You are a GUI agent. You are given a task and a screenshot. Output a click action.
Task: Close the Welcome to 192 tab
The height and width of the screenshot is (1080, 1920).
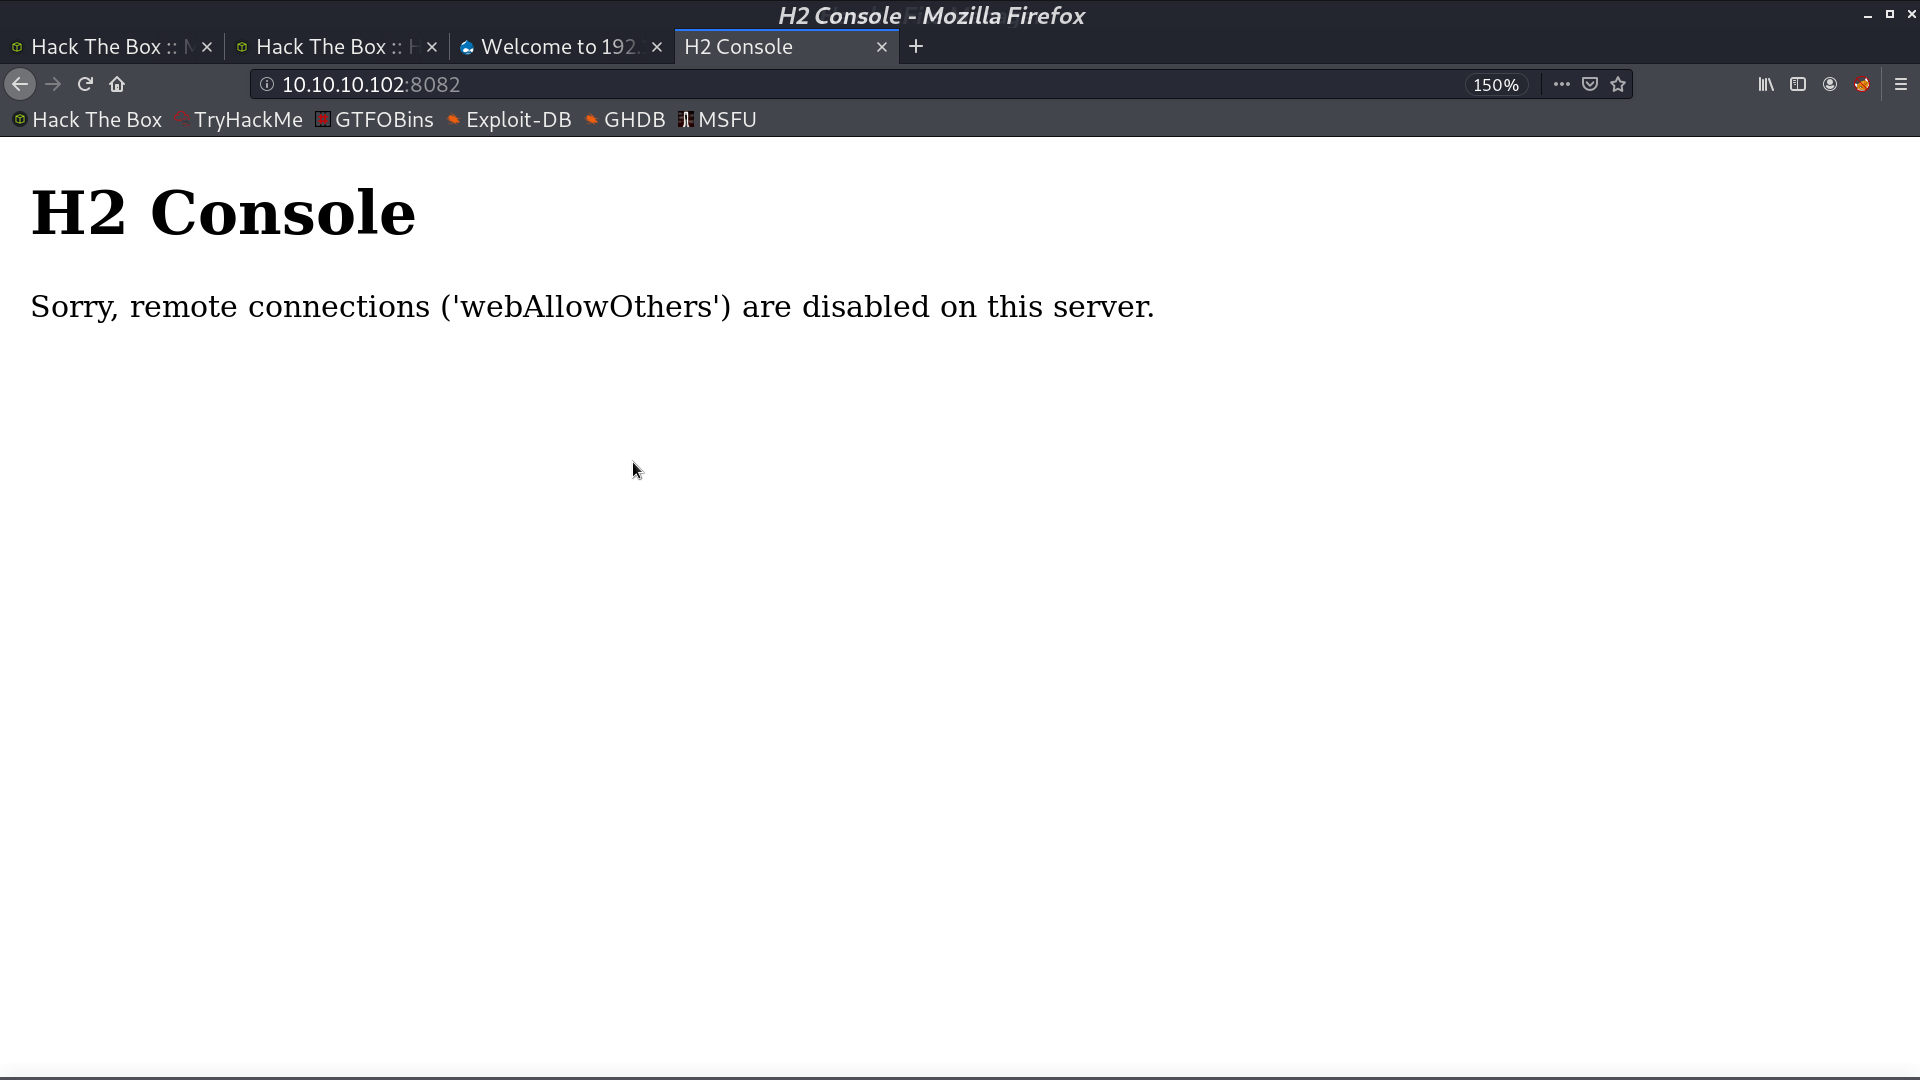(x=657, y=47)
